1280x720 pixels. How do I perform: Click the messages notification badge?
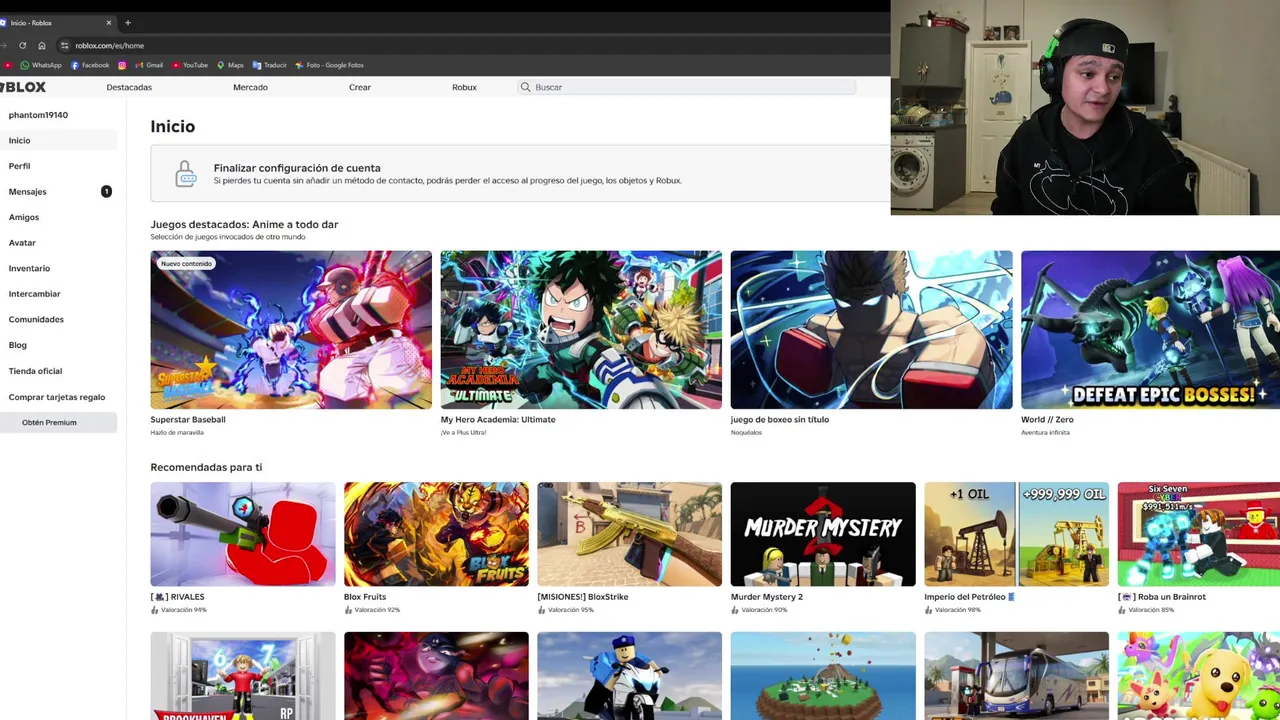(x=106, y=191)
